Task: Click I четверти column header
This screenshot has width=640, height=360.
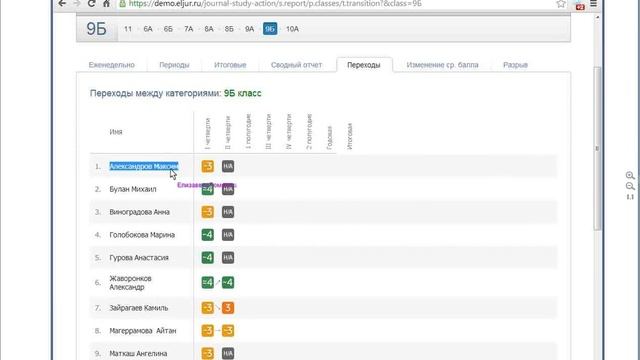Action: click(207, 133)
